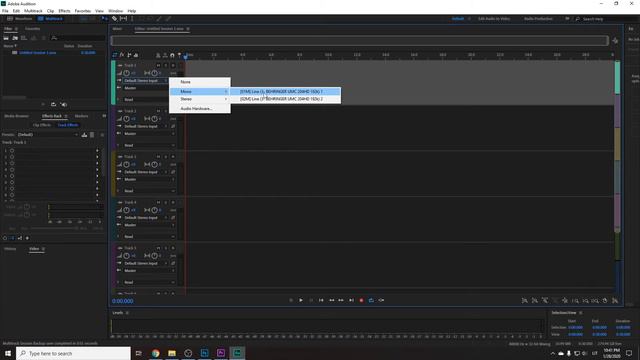640x360 pixels.
Task: Adjust Track 2 volume knob
Action: click(x=127, y=119)
